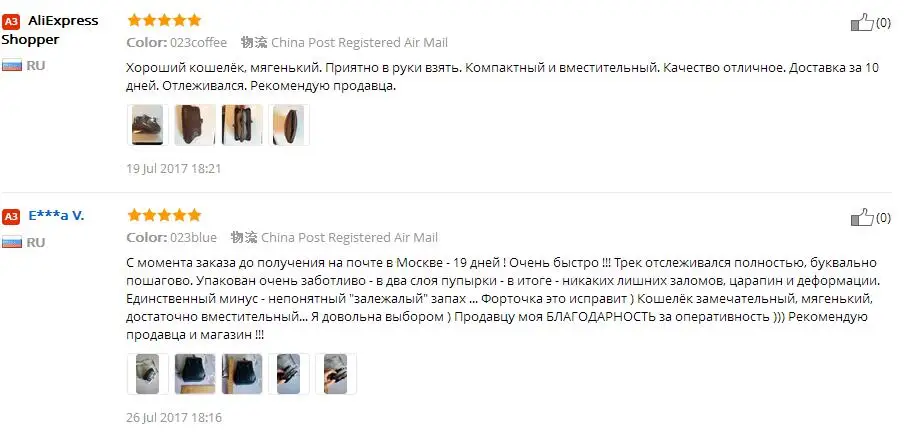Screen dimensions: 904x439
Task: Open AliExpress Shopper reviewer name
Action: [50, 30]
